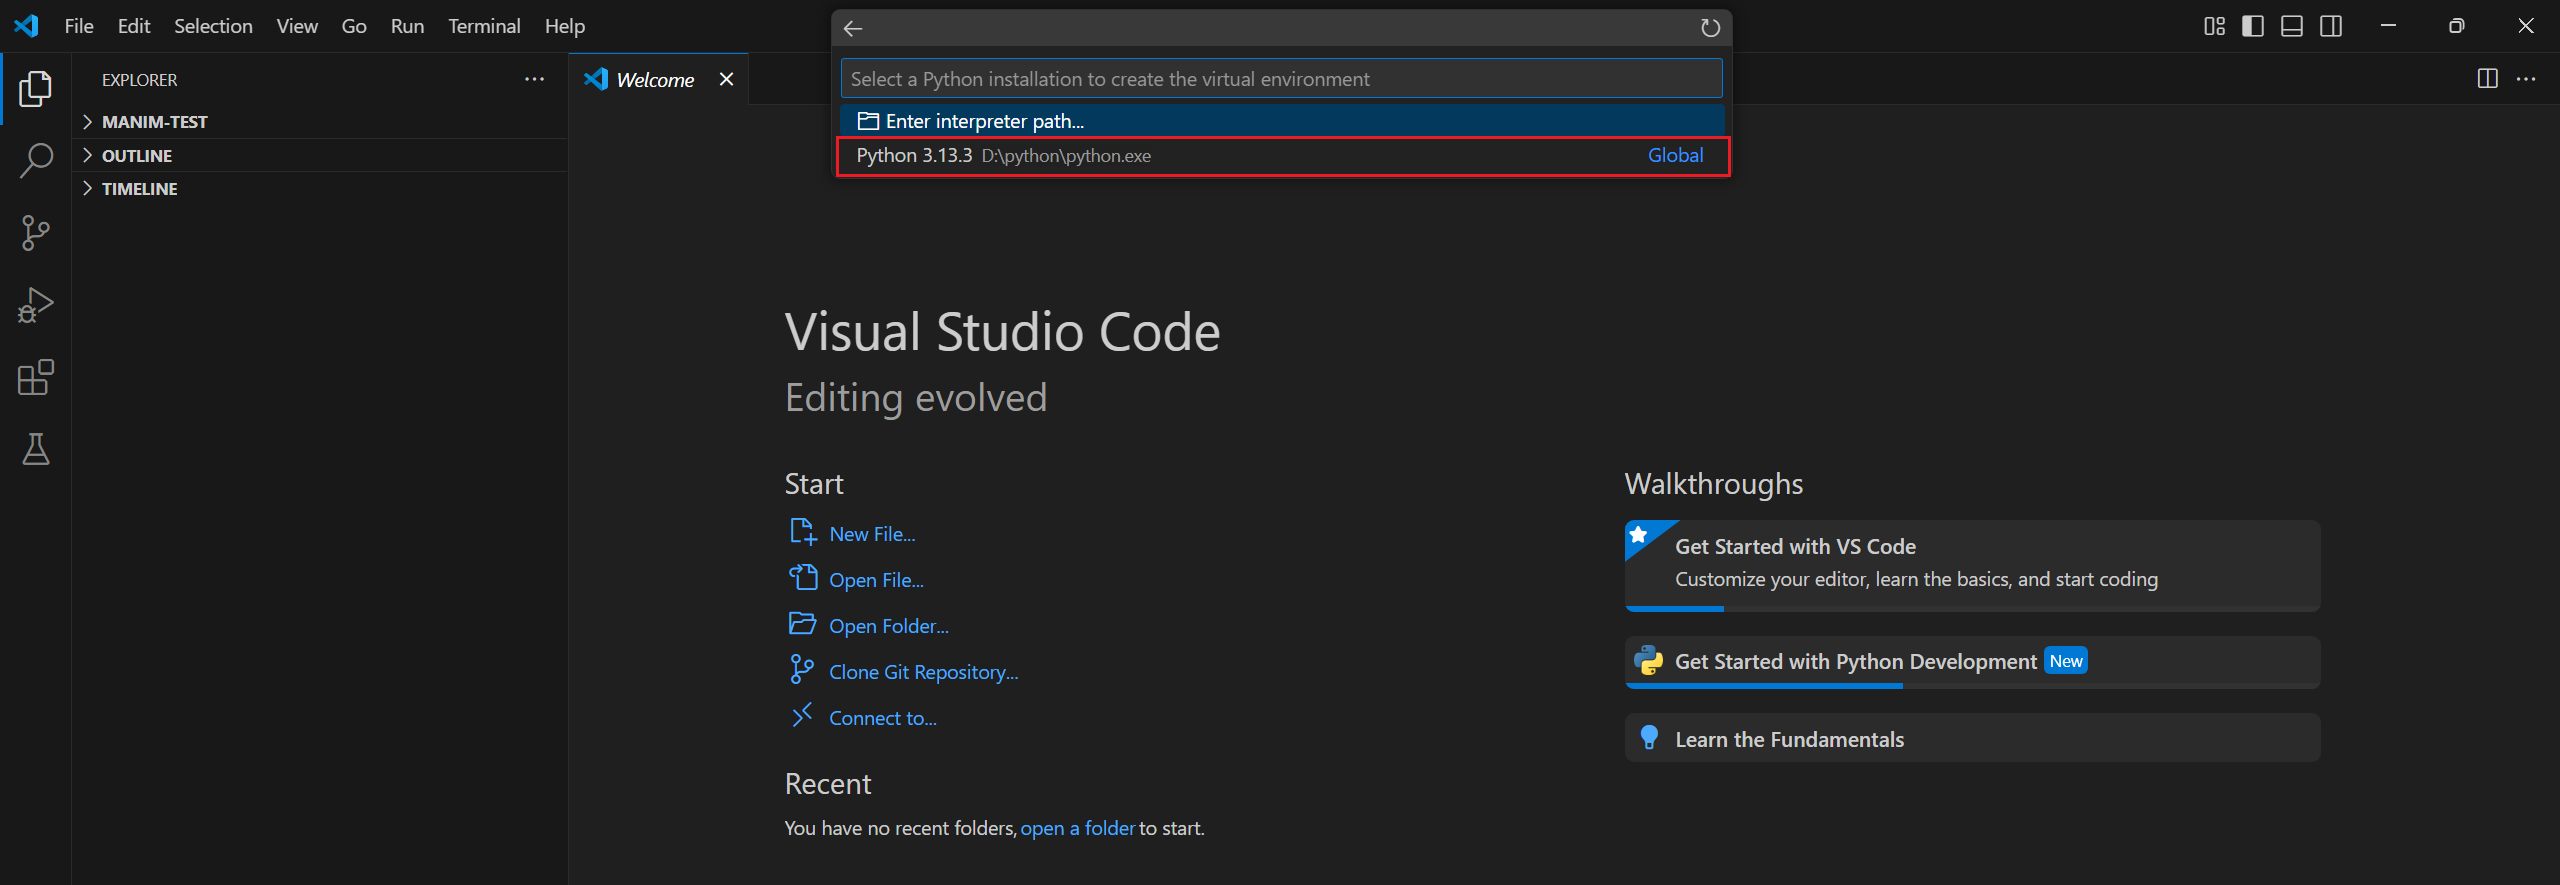The image size is (2560, 885).
Task: Click the lightbulb icon on Learn the Fundamentals
Action: 1649,739
